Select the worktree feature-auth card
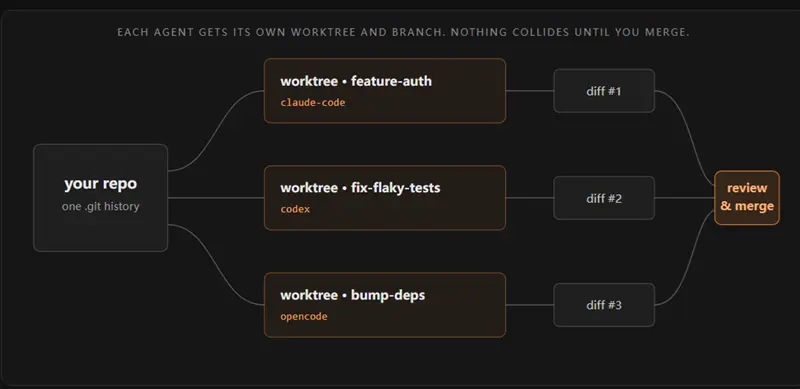 [385, 90]
